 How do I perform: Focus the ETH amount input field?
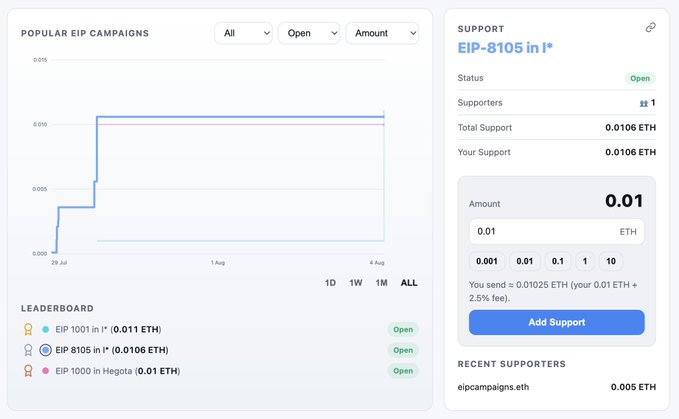(x=557, y=232)
